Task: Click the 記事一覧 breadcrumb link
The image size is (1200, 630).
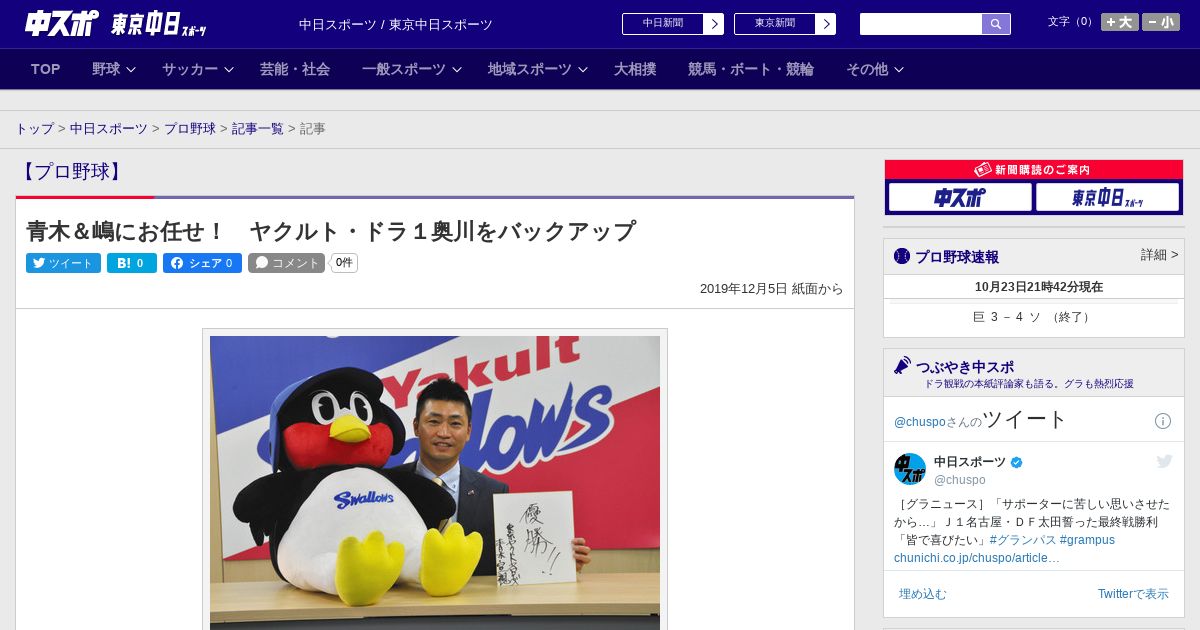Action: [x=258, y=129]
